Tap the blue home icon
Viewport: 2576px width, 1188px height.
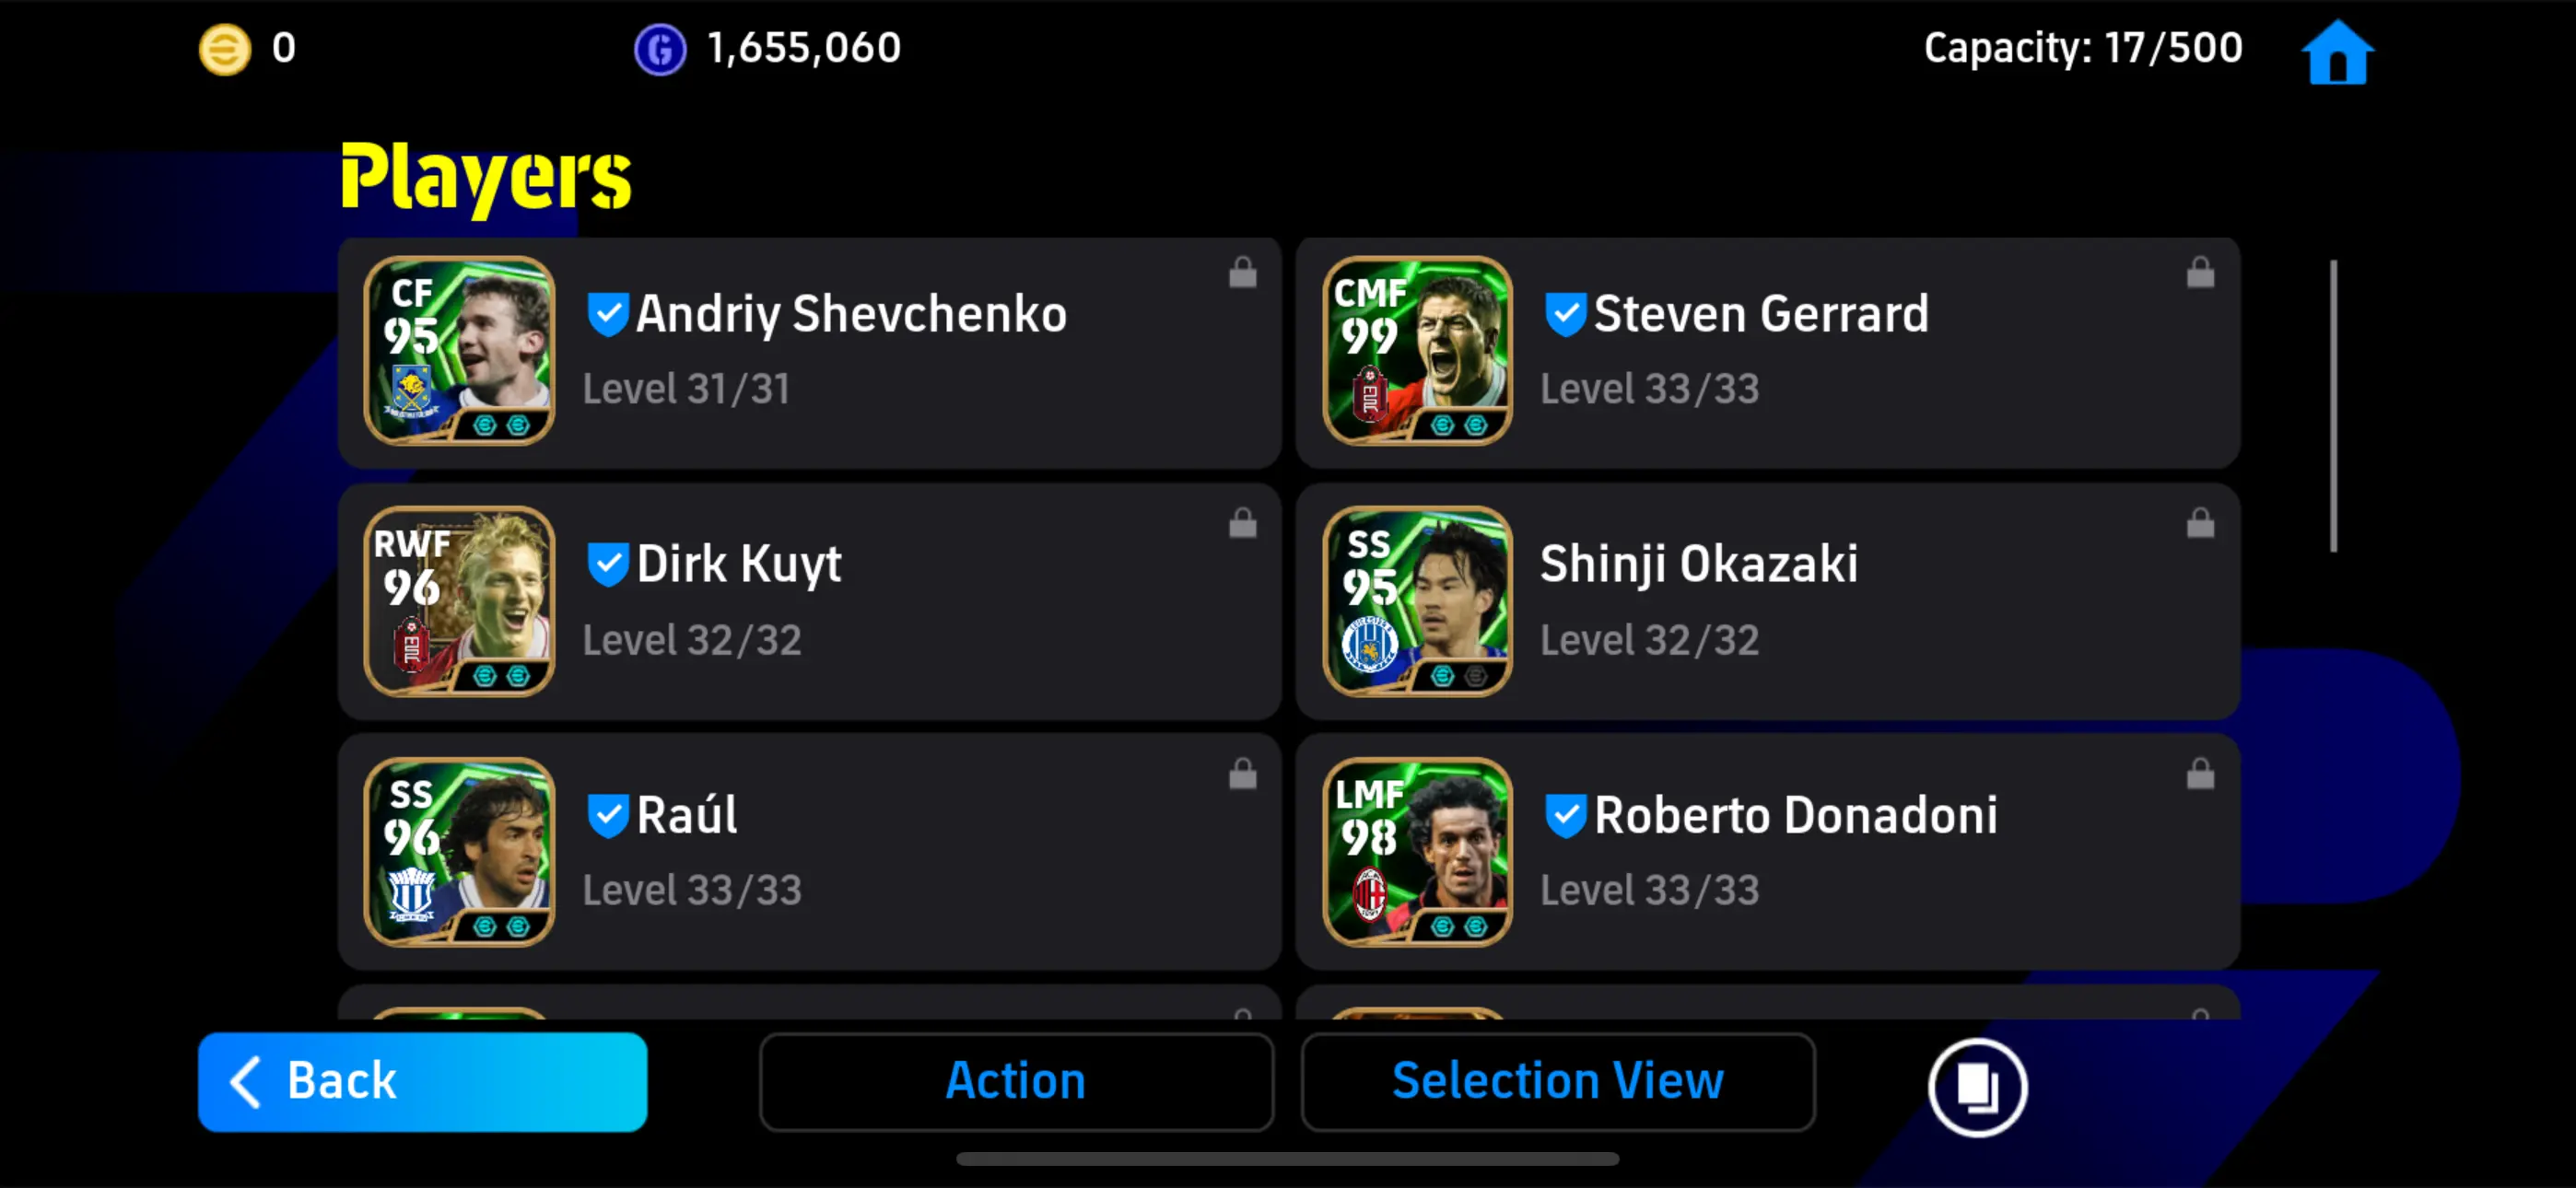2337,52
